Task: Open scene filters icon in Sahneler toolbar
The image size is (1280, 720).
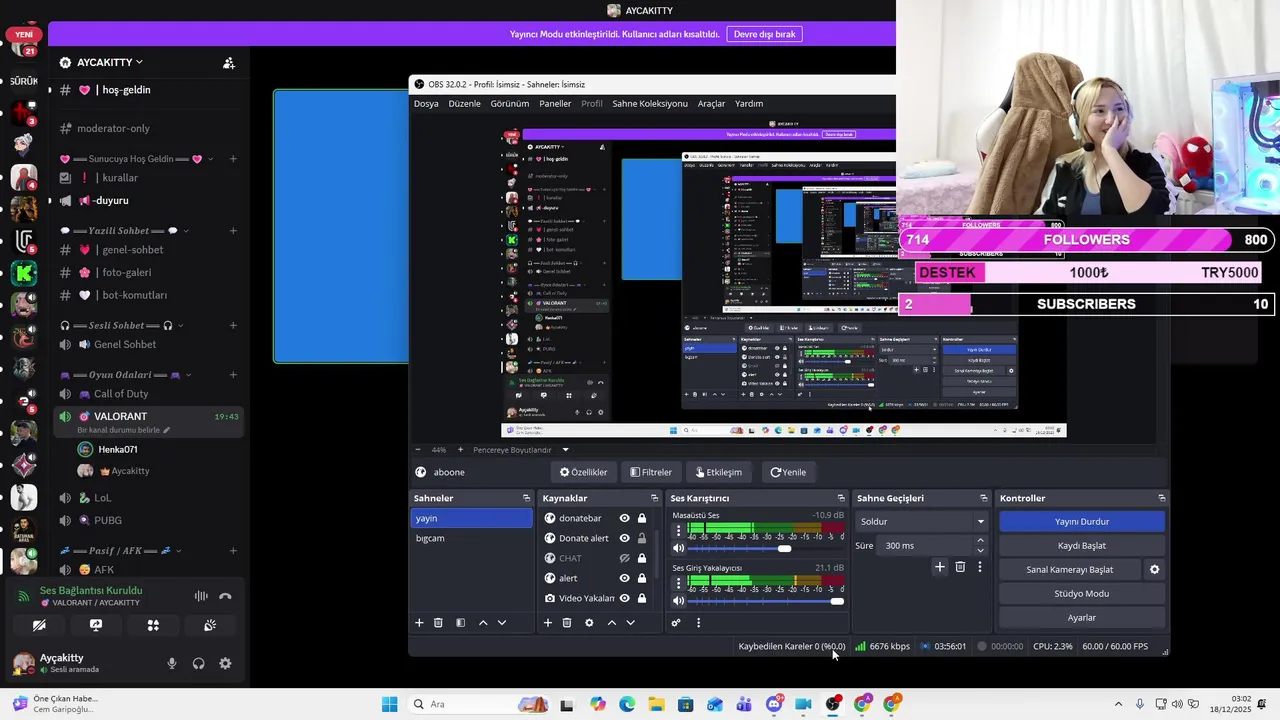Action: pos(460,623)
